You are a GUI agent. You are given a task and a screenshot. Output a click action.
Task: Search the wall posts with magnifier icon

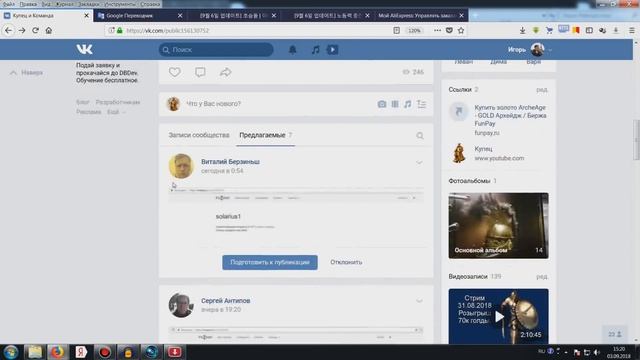pyautogui.click(x=420, y=136)
